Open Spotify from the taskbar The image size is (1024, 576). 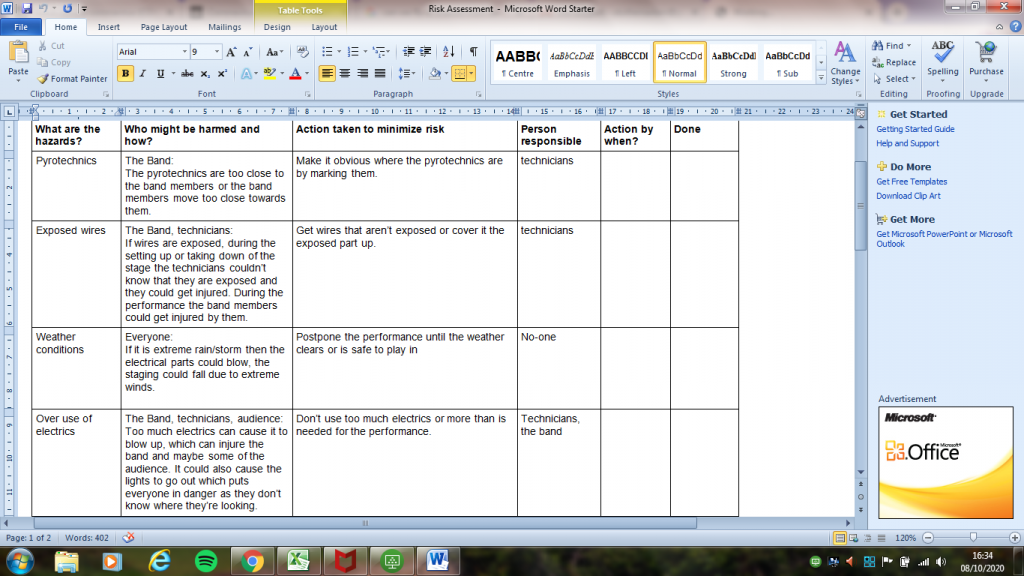pyautogui.click(x=205, y=561)
